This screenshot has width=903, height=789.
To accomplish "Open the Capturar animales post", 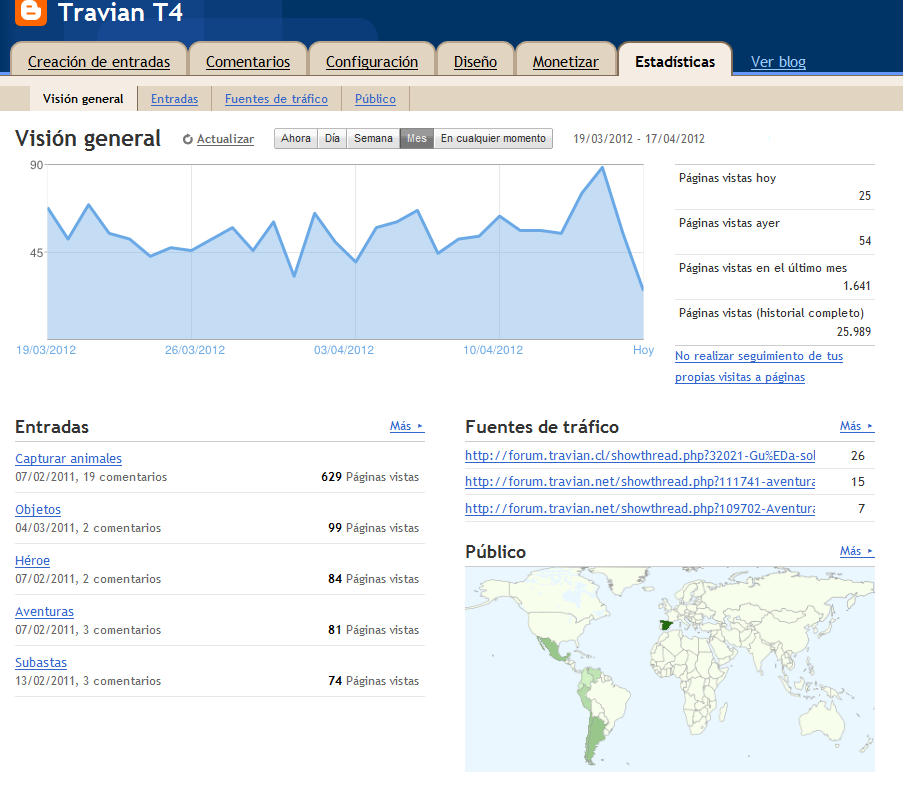I will [x=69, y=458].
